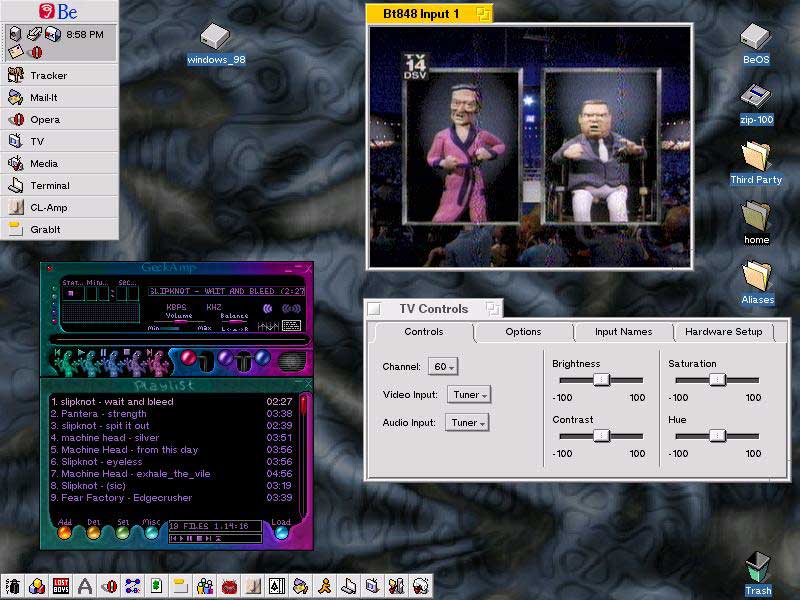This screenshot has width=800, height=600.
Task: Click the playlist Load button
Action: [281, 532]
